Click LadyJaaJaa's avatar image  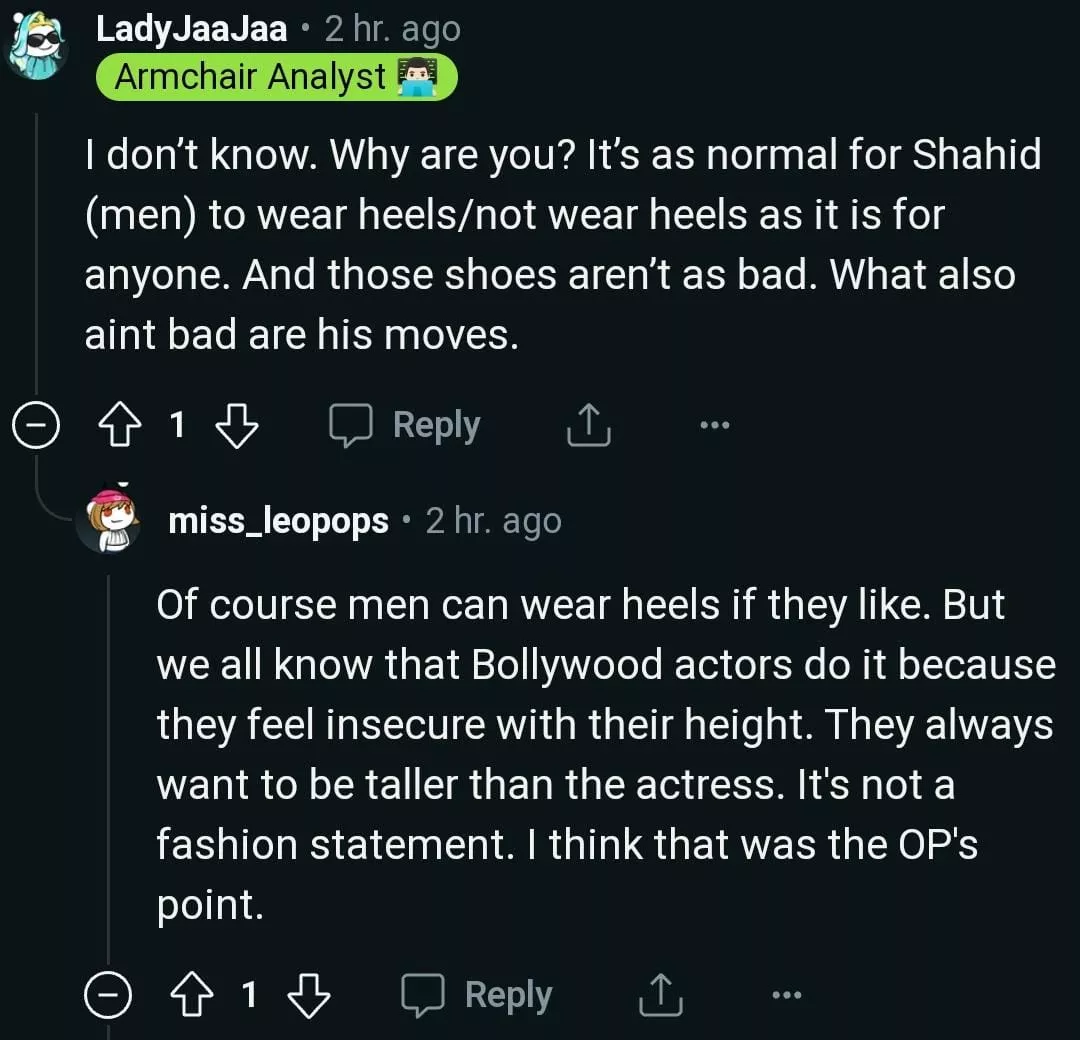coord(38,47)
